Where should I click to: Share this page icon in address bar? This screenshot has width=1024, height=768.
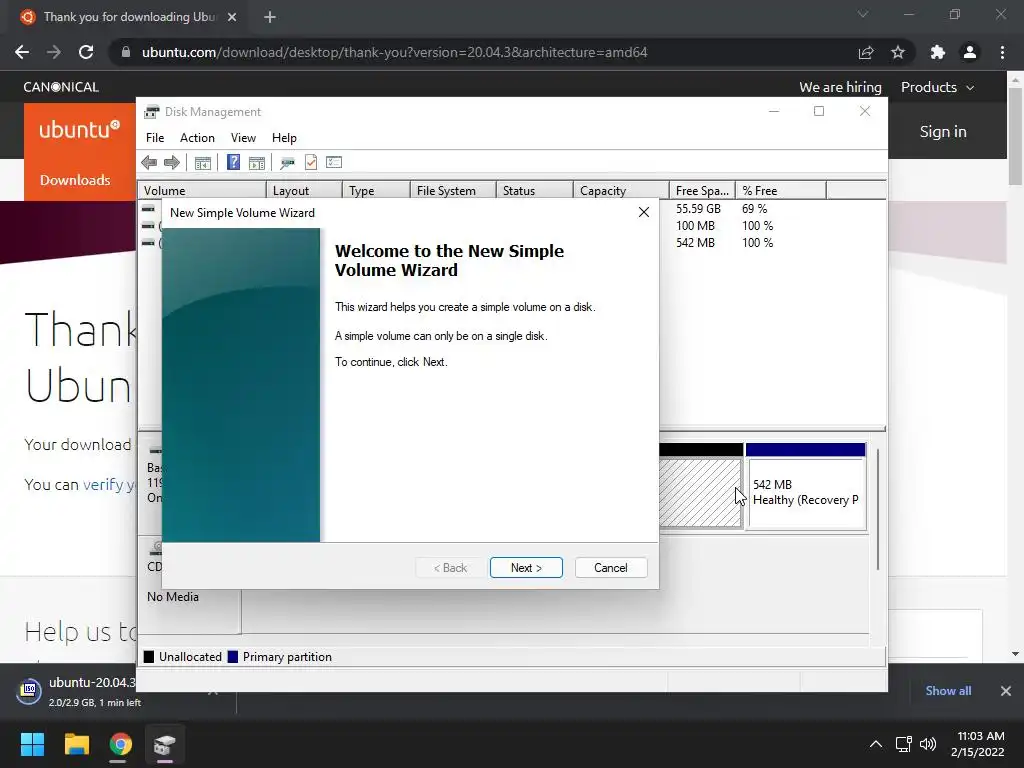tap(866, 52)
